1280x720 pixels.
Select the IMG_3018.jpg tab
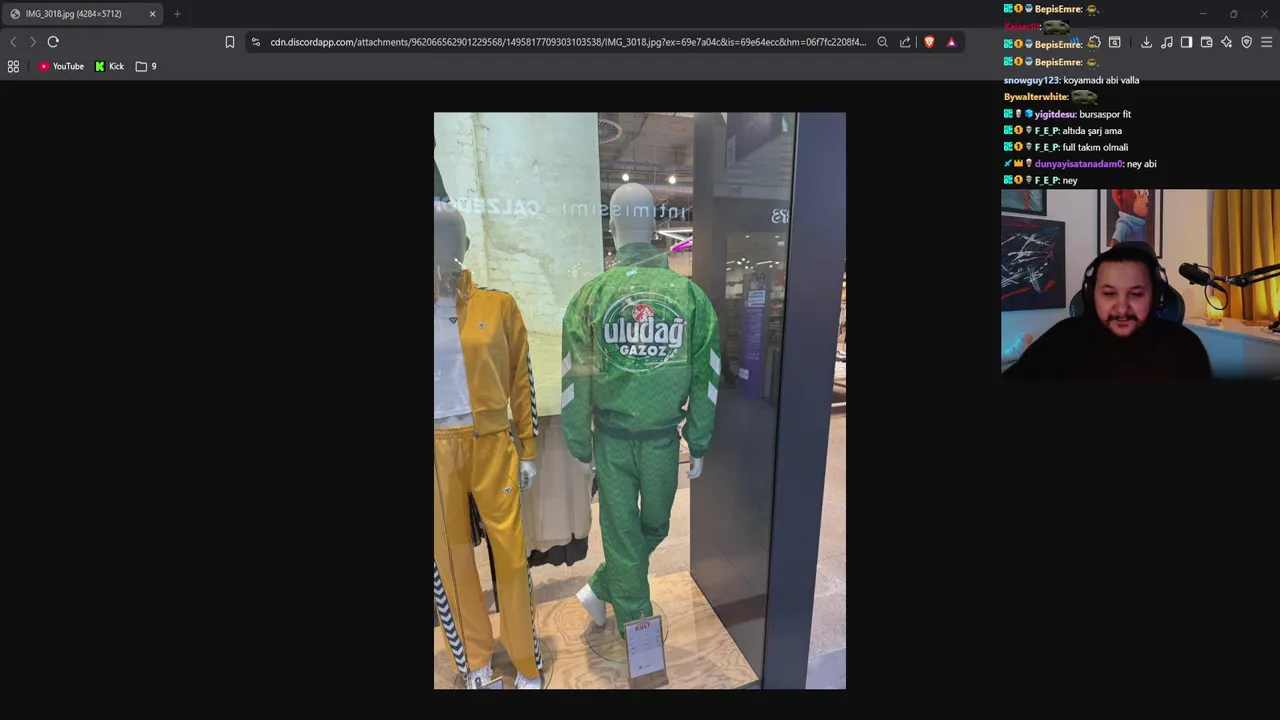click(82, 14)
